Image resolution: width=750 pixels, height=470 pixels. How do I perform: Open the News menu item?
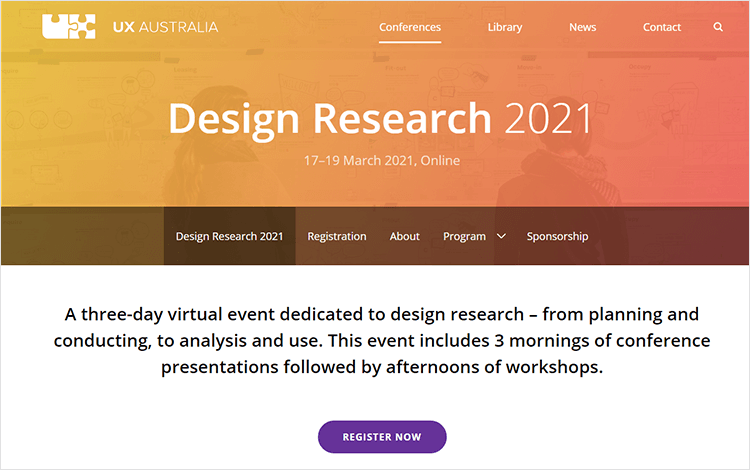(x=582, y=27)
